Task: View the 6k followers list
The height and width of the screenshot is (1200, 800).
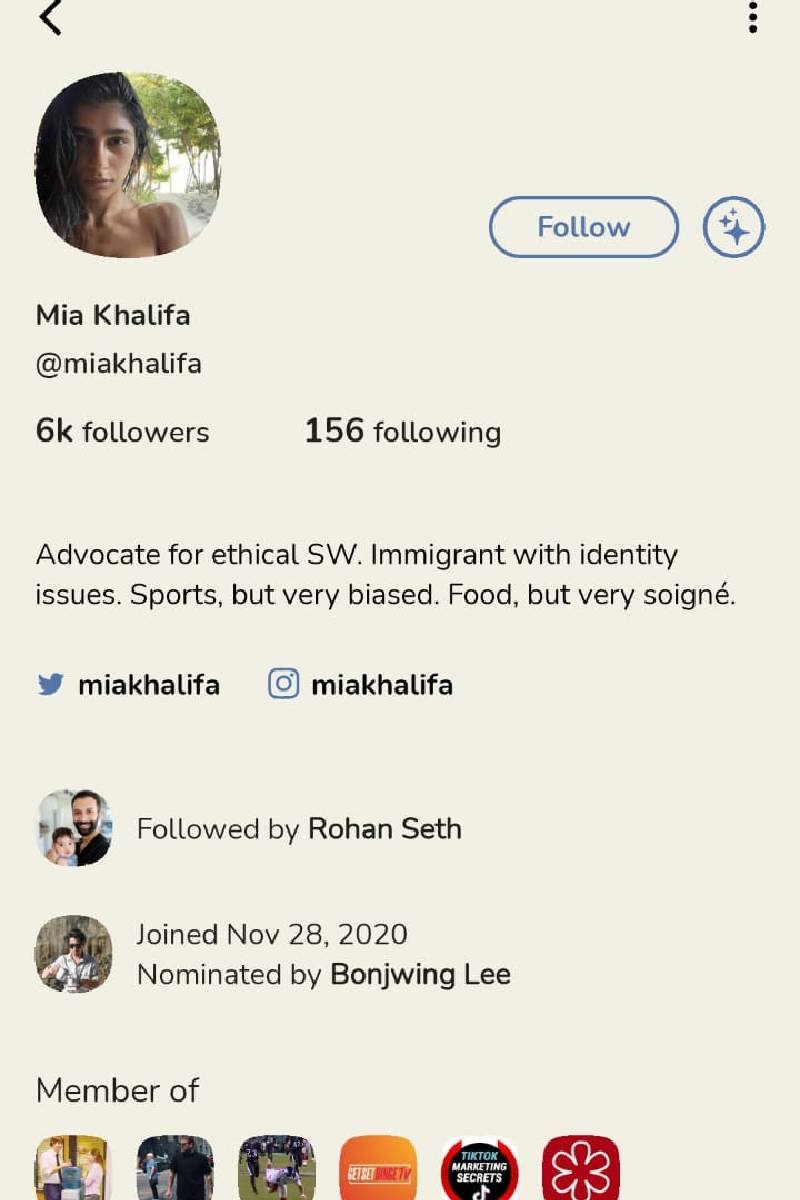Action: pyautogui.click(x=122, y=431)
